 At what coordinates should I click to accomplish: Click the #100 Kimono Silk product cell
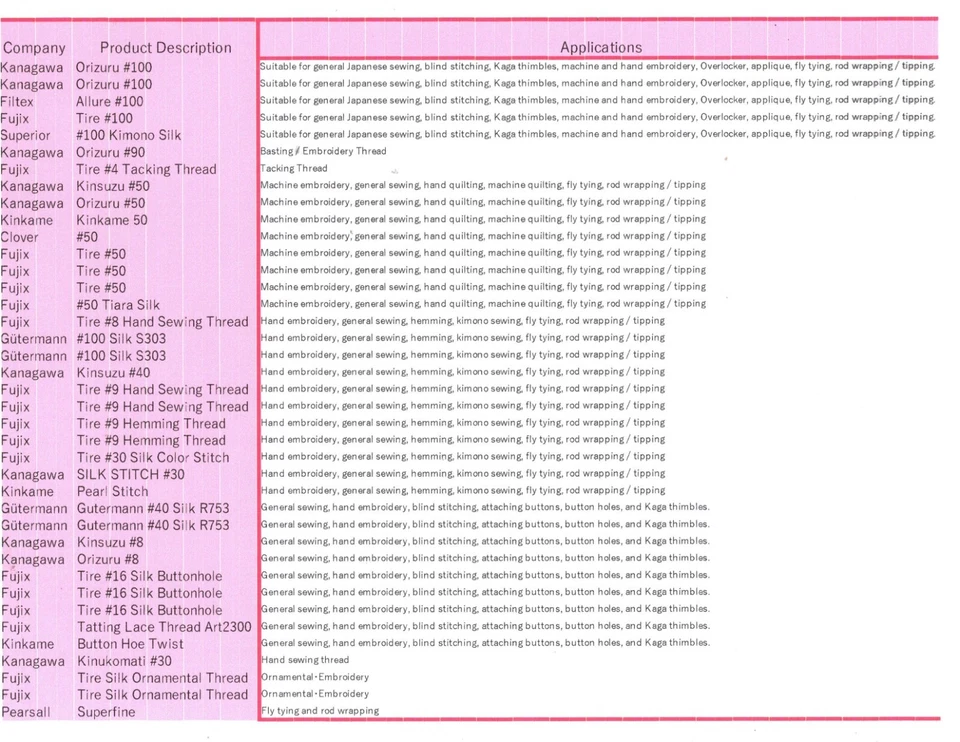(x=129, y=135)
